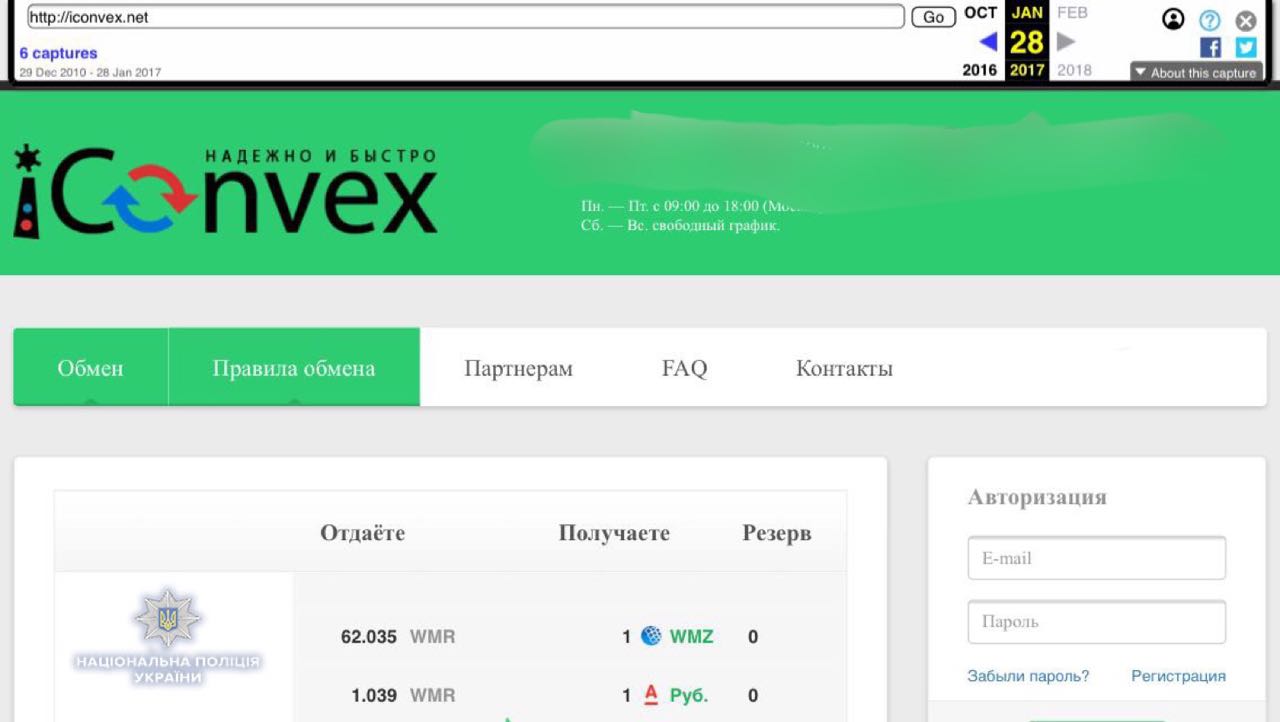This screenshot has width=1280, height=722.
Task: Jump to the OCT capture month
Action: [981, 13]
